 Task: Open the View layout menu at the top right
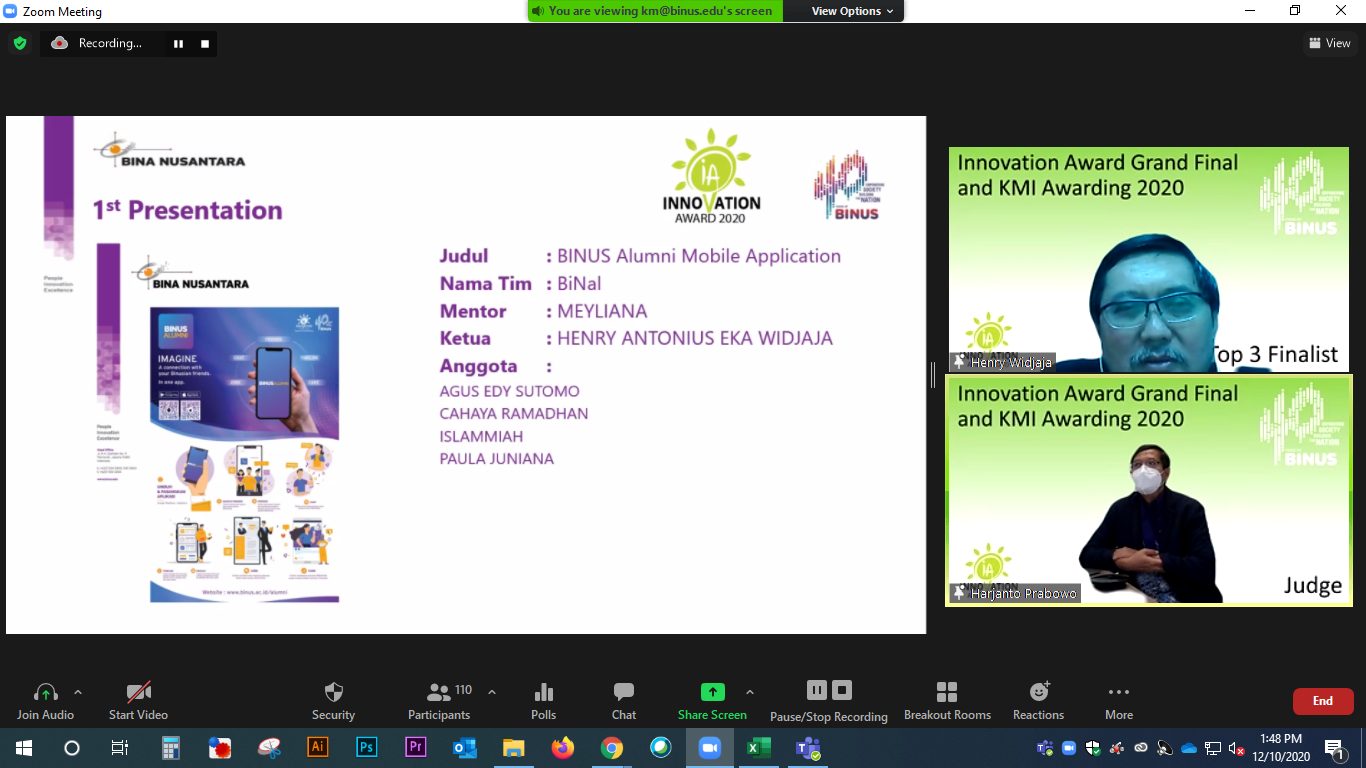tap(1330, 43)
